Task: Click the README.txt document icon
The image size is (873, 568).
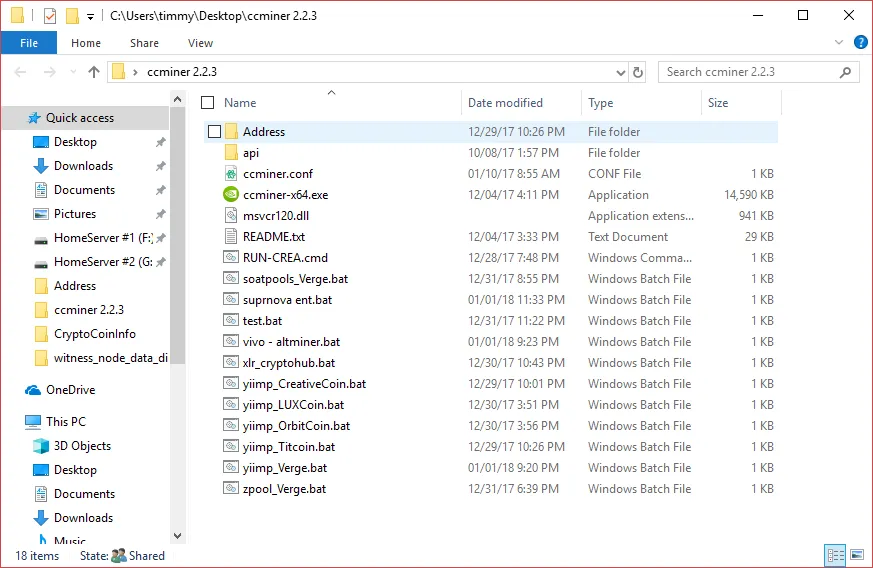Action: click(x=230, y=236)
